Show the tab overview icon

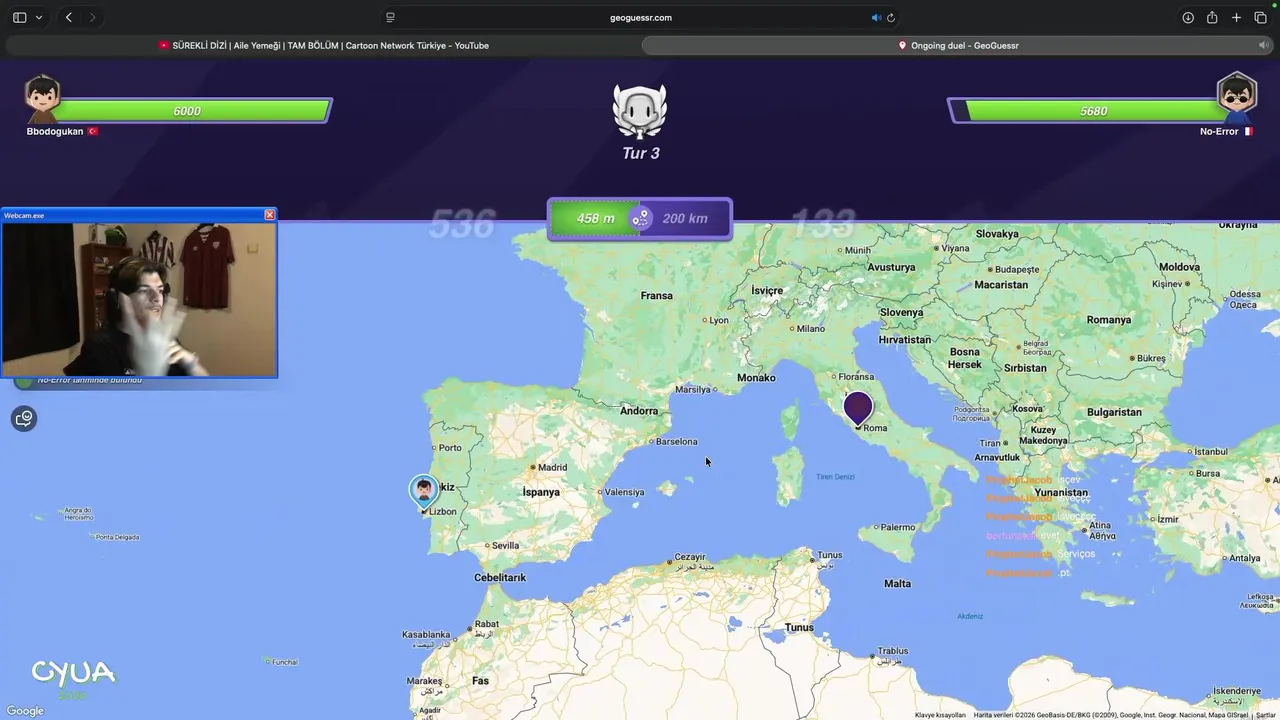coord(1260,17)
